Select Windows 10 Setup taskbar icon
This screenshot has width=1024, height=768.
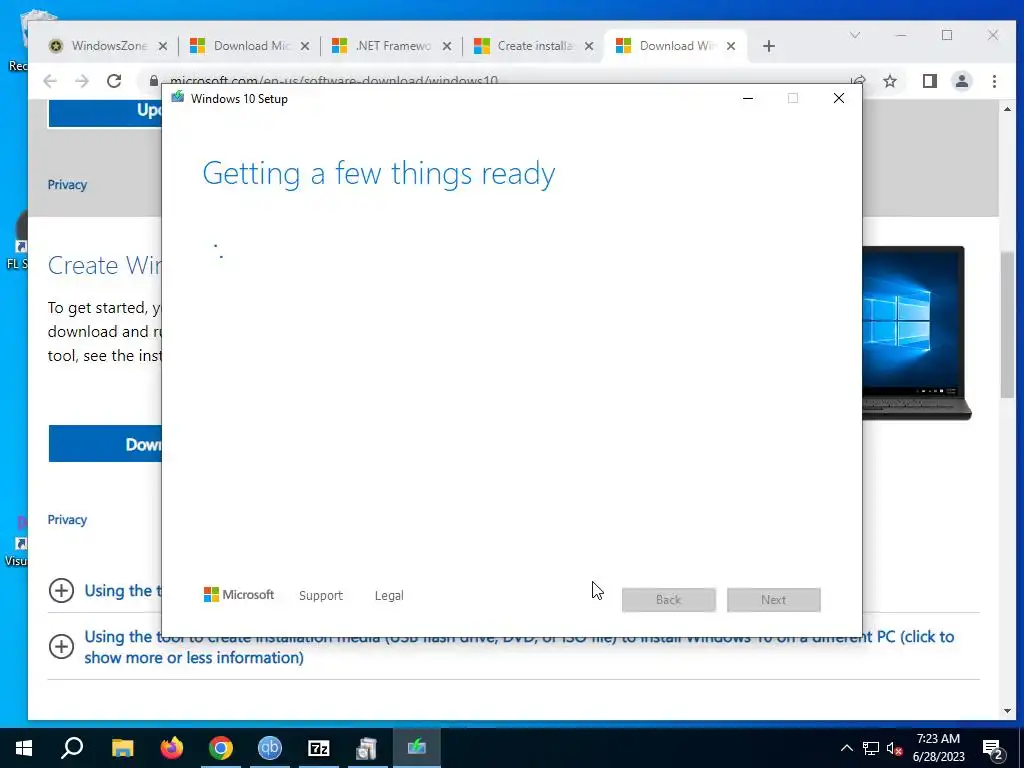tap(417, 748)
